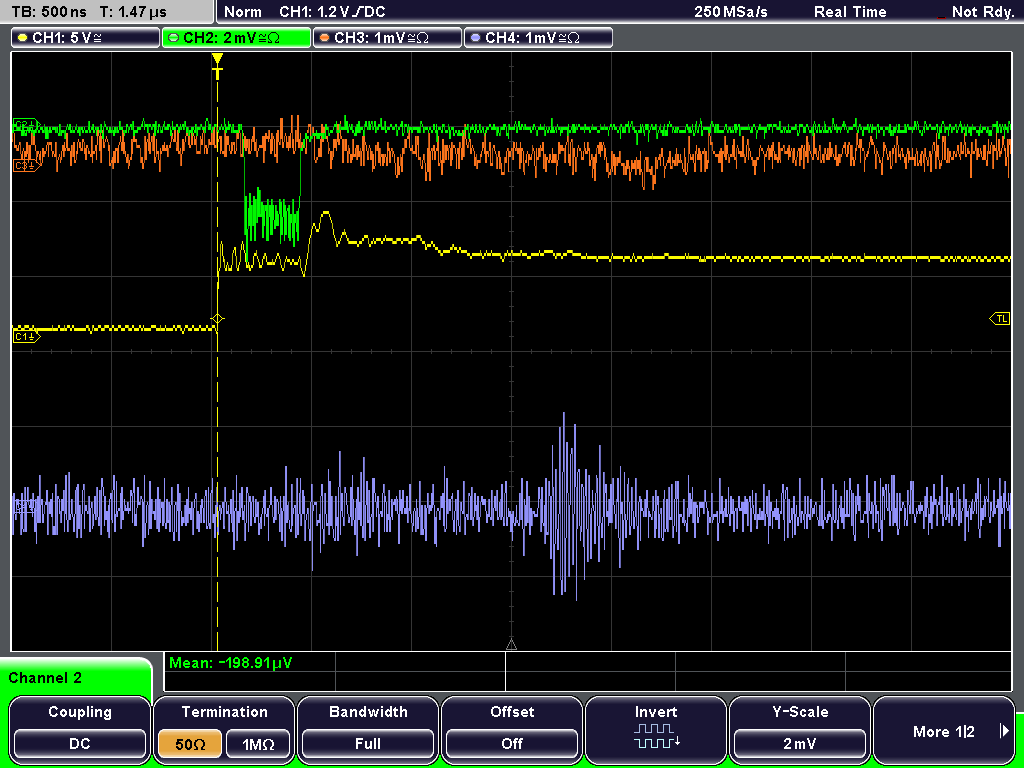Viewport: 1024px width, 768px height.
Task: Click the T: 1.47 µs trigger time readout
Action: click(133, 12)
